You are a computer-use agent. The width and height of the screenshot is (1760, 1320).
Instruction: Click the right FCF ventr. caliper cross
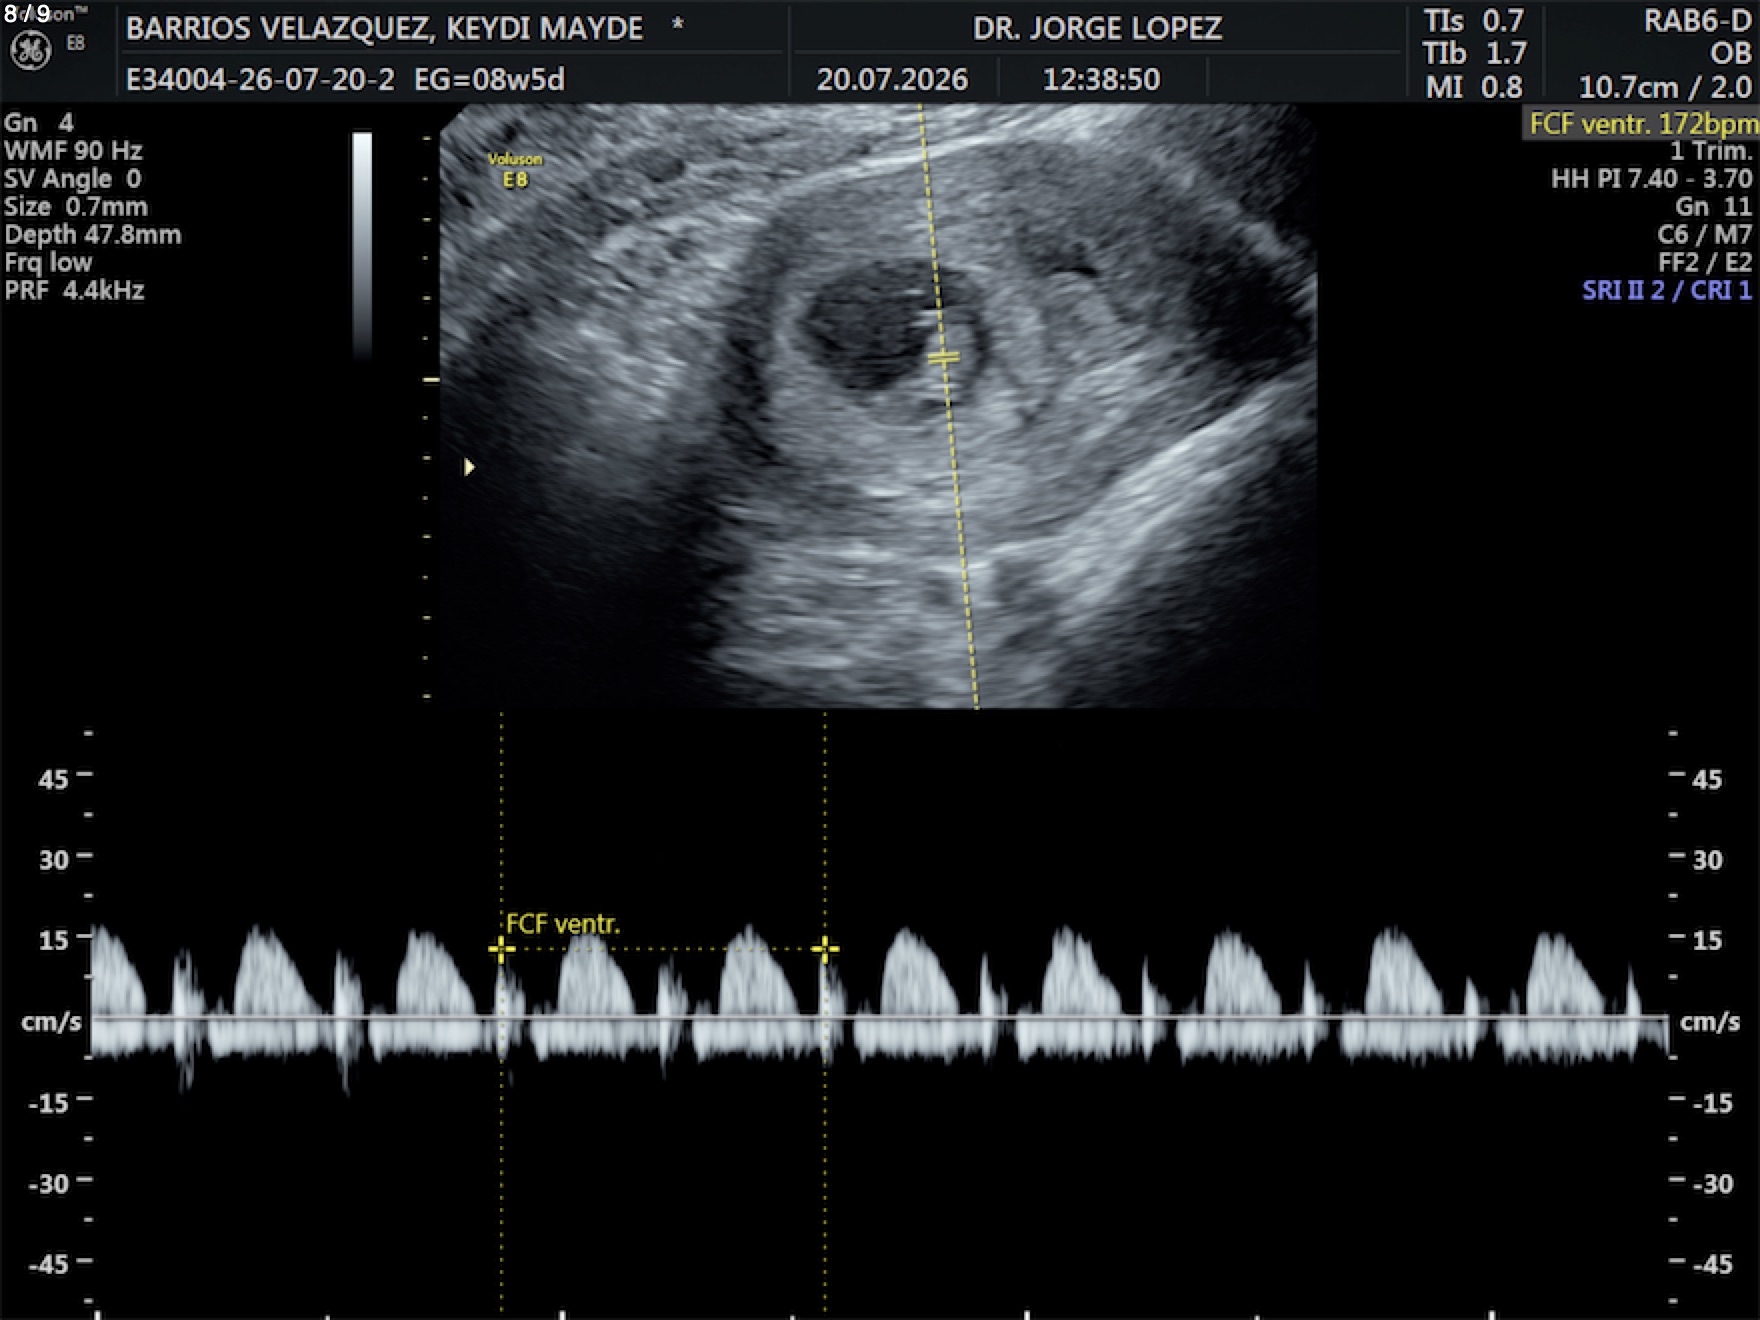click(825, 948)
